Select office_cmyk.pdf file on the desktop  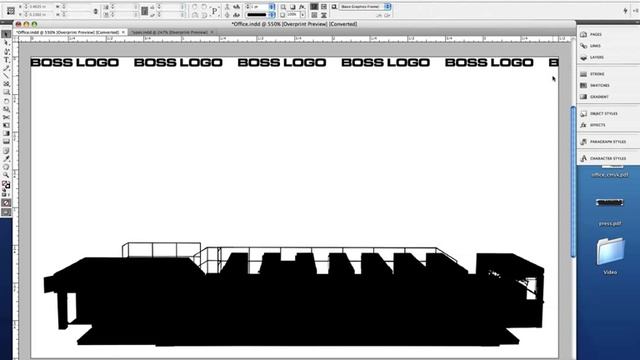[610, 175]
